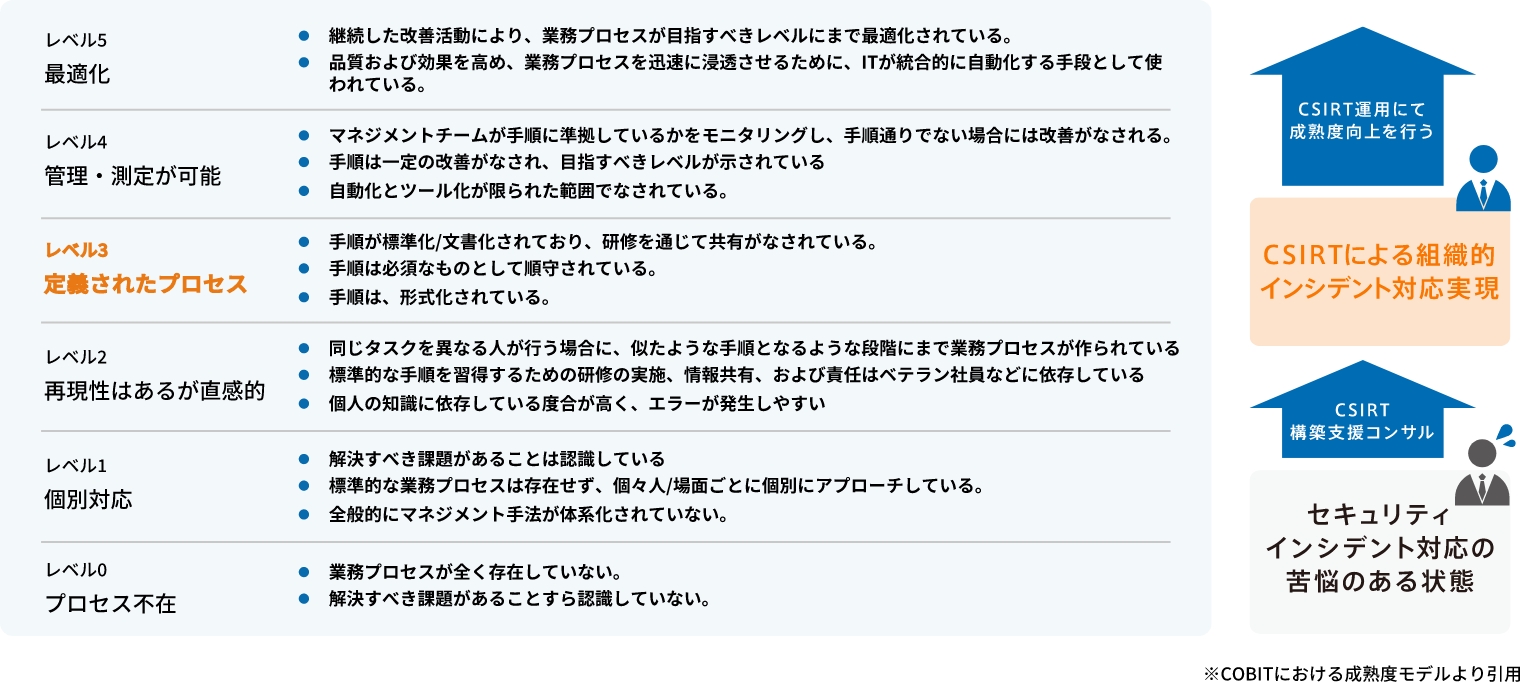Viewport: 1520px width, 682px height.
Task: Click the bullet before 継続した改善活動により
Action: (x=305, y=36)
